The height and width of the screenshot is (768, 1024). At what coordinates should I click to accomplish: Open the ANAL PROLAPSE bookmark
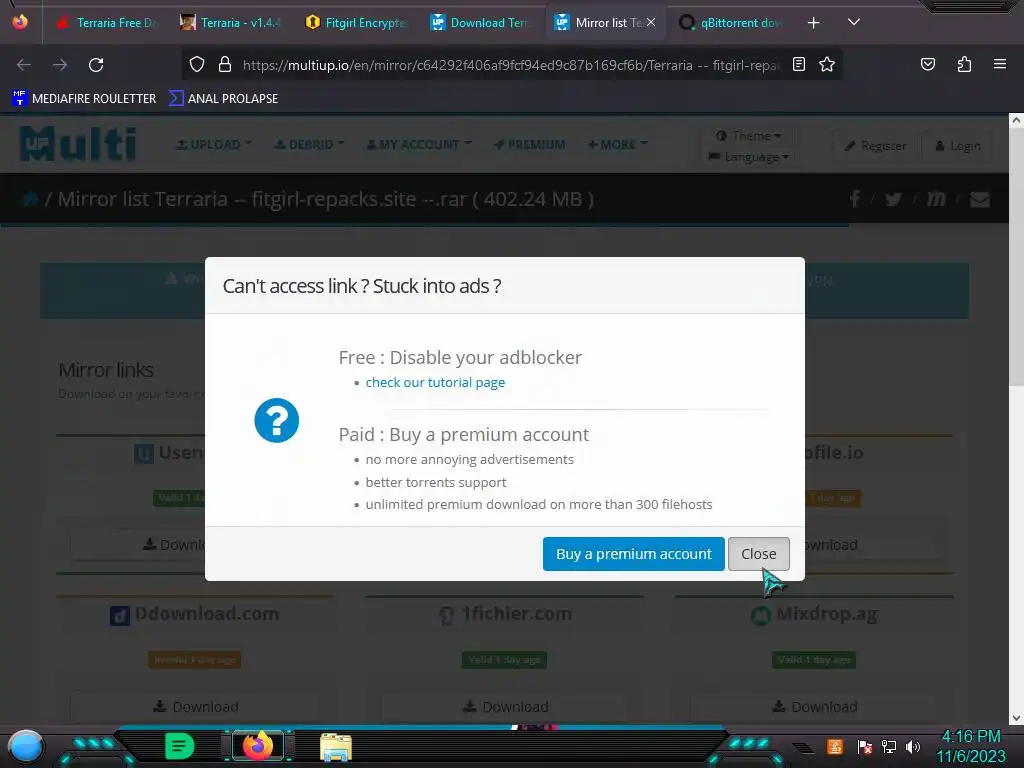(223, 99)
